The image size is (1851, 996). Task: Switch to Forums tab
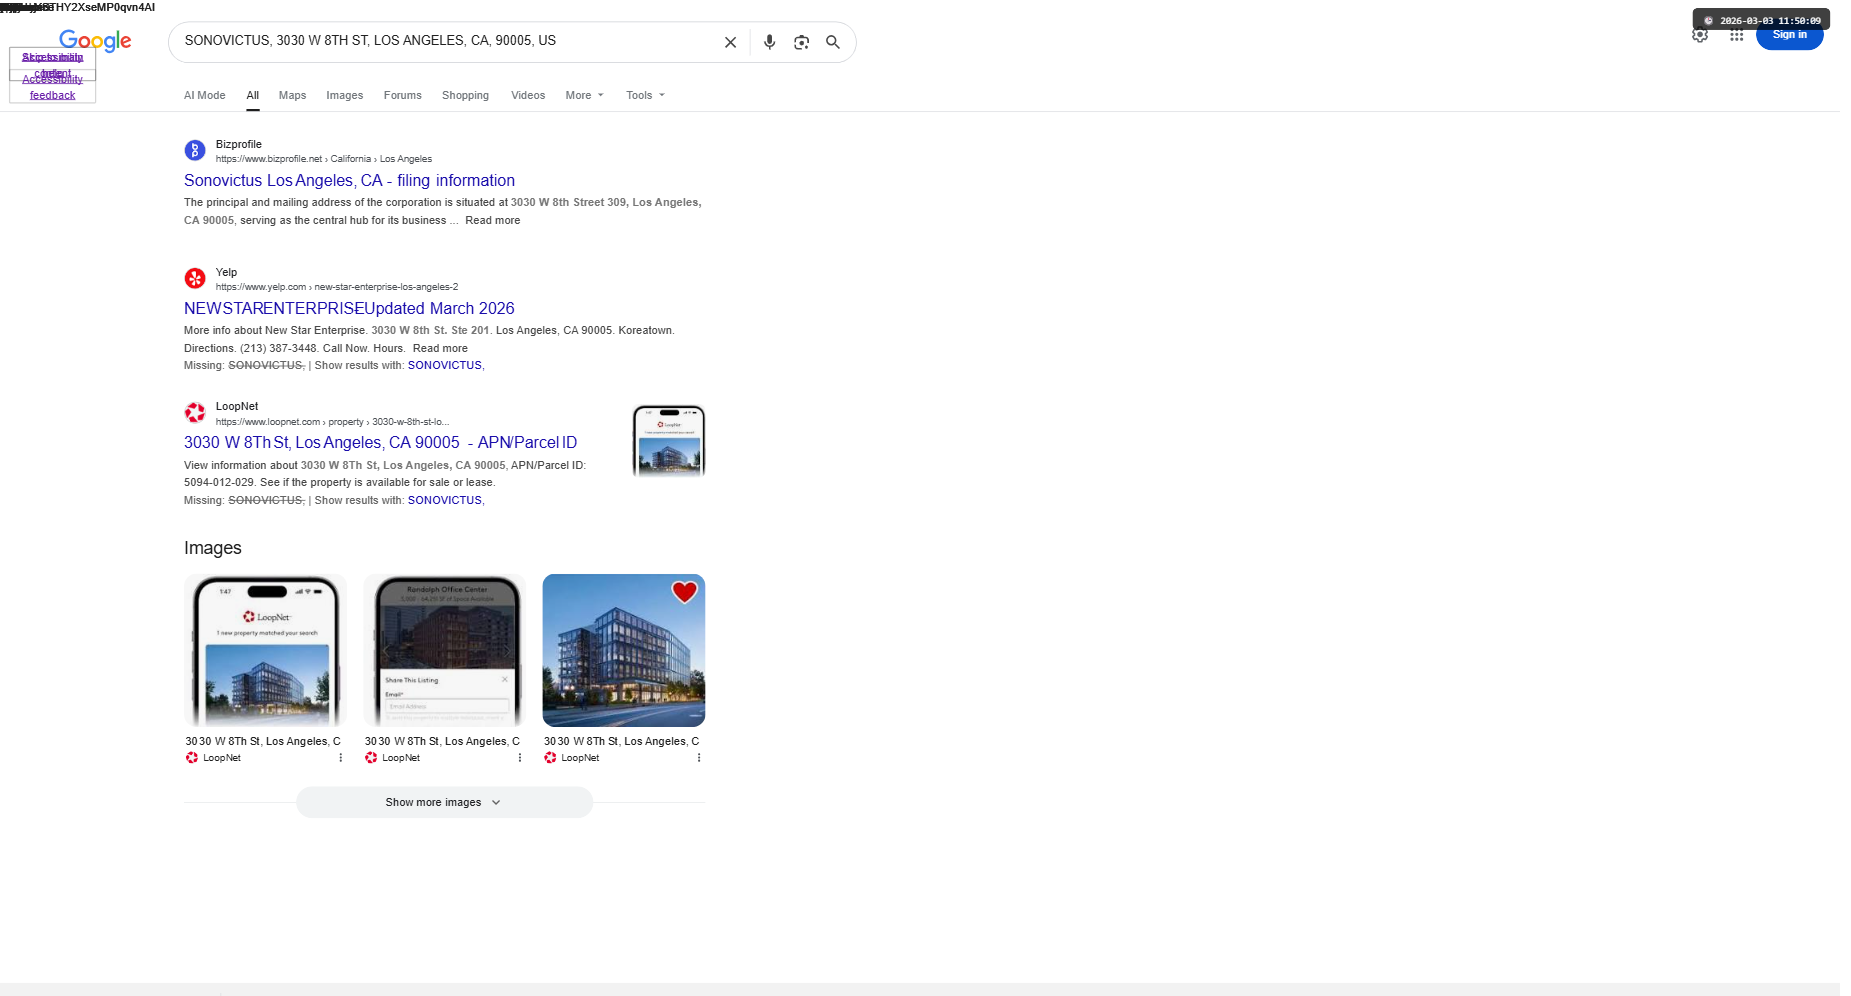[403, 96]
